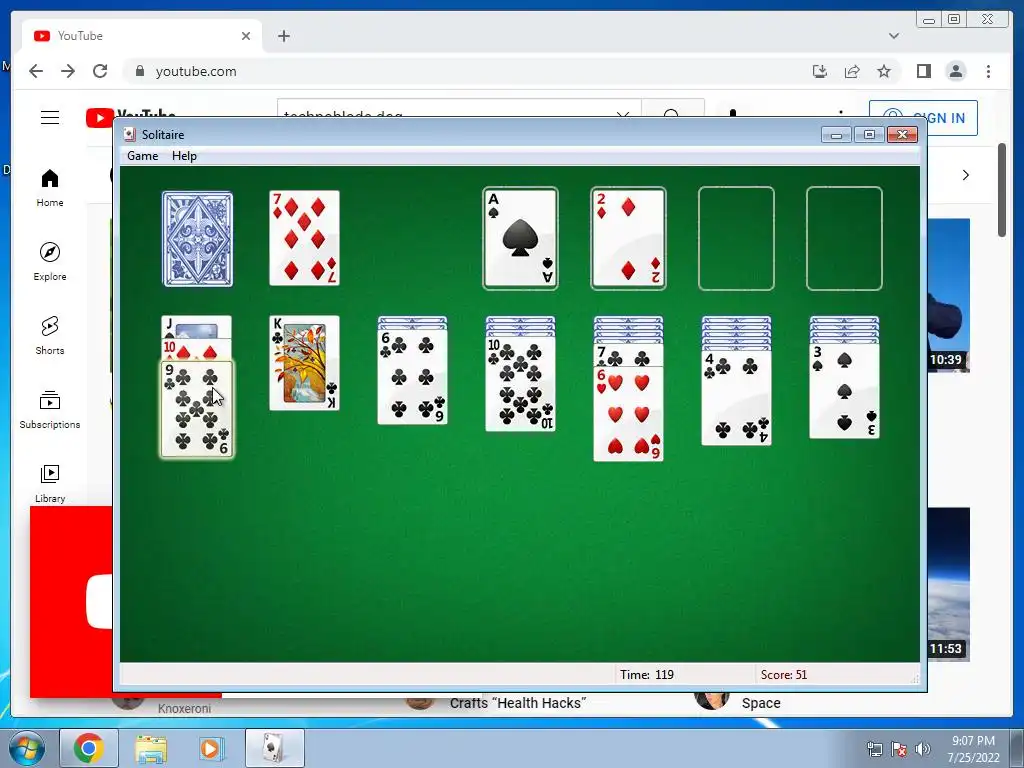Viewport: 1024px width, 768px height.
Task: Click the Solitaire title bar icon
Action: tap(130, 135)
